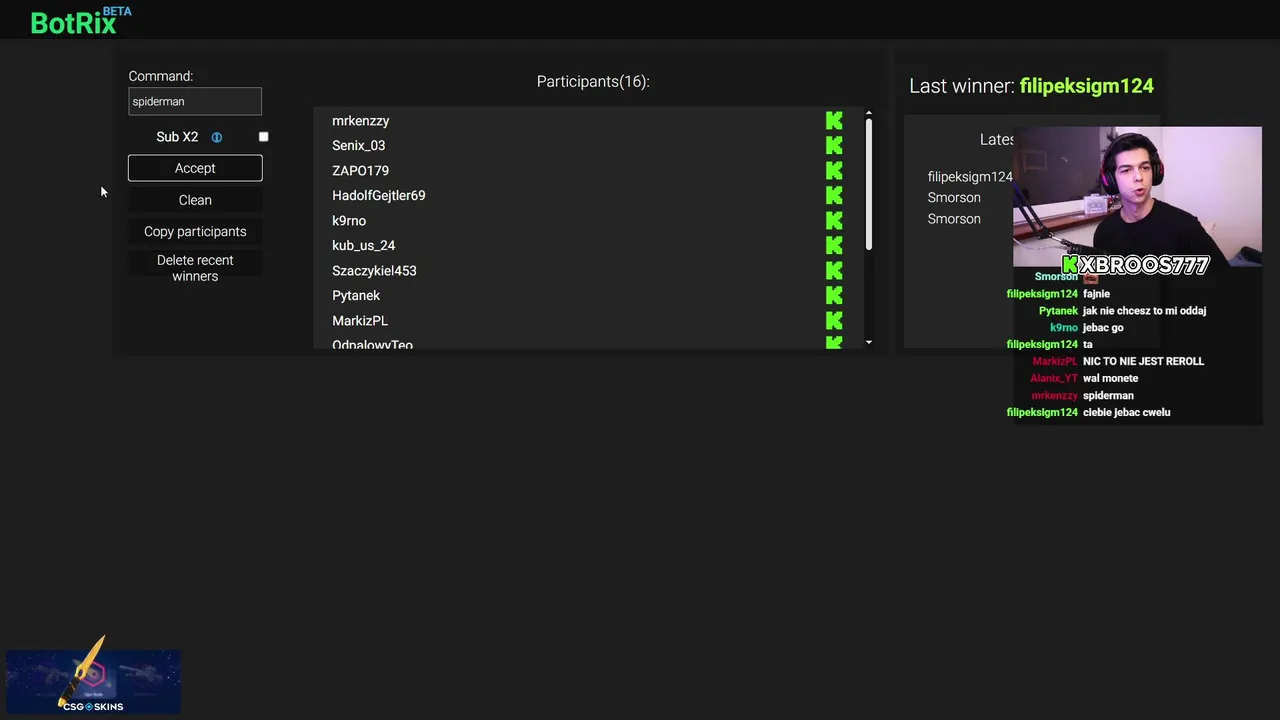
Task: Click Delete recent winners button
Action: (x=195, y=268)
